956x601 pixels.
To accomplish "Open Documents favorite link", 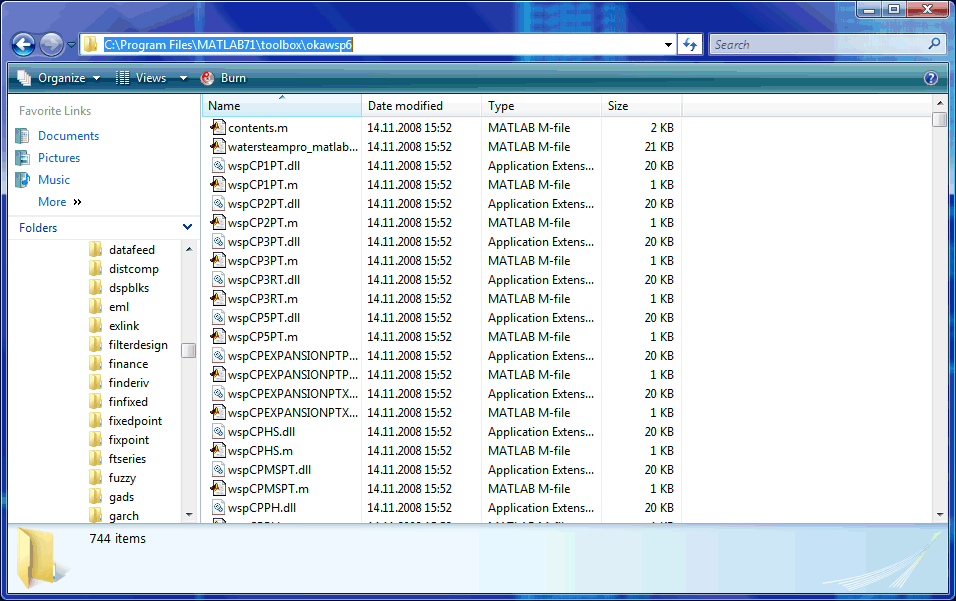I will pos(68,136).
